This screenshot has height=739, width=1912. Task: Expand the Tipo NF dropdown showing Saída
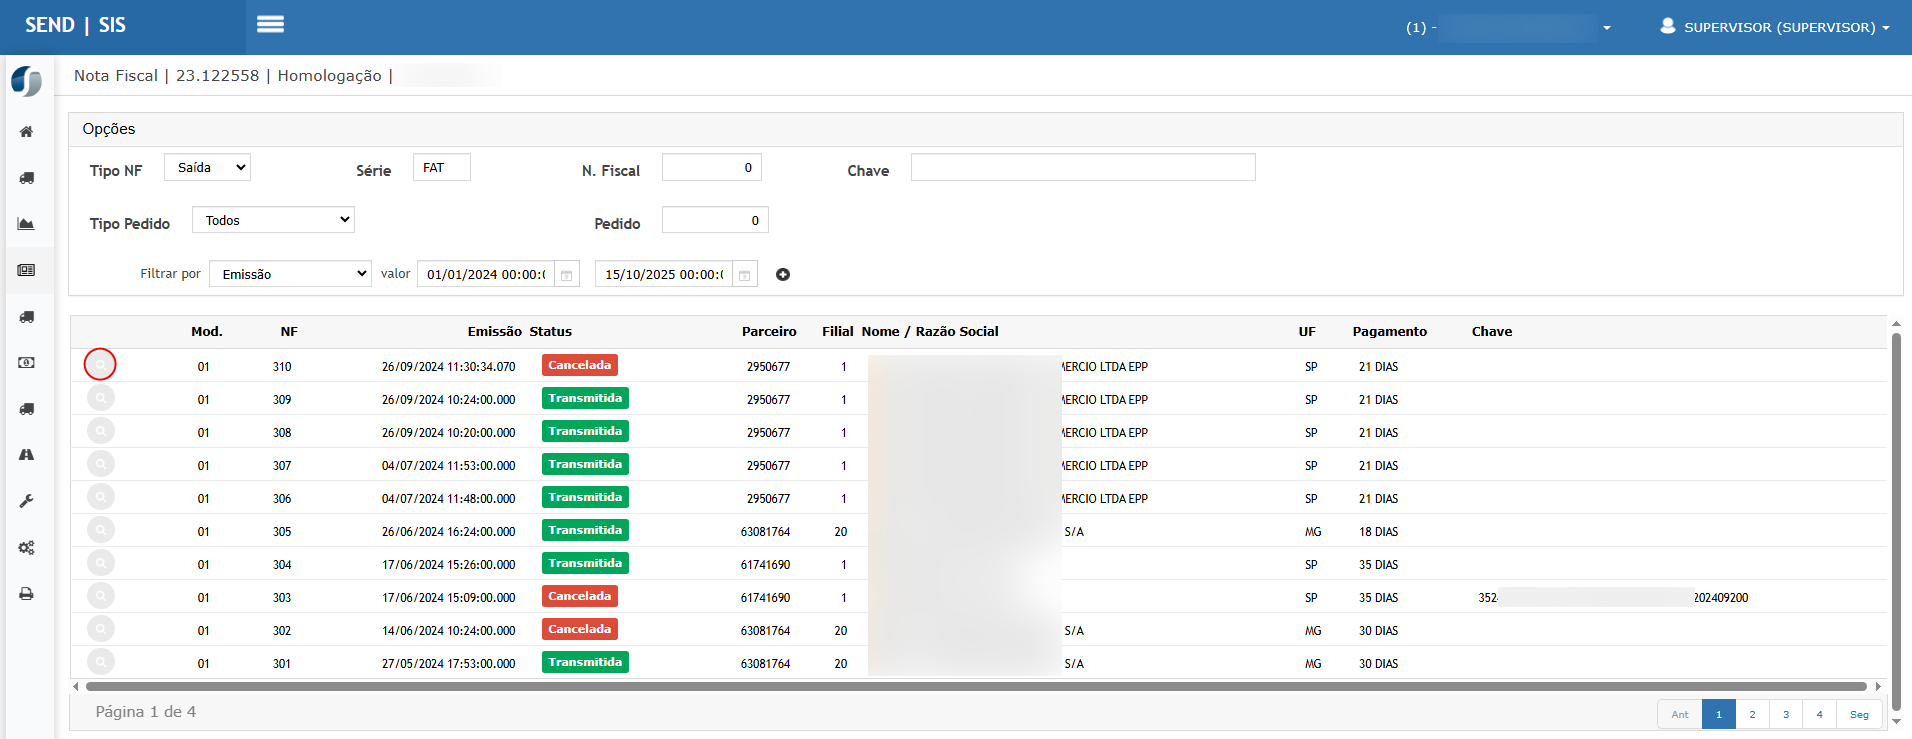pos(208,168)
